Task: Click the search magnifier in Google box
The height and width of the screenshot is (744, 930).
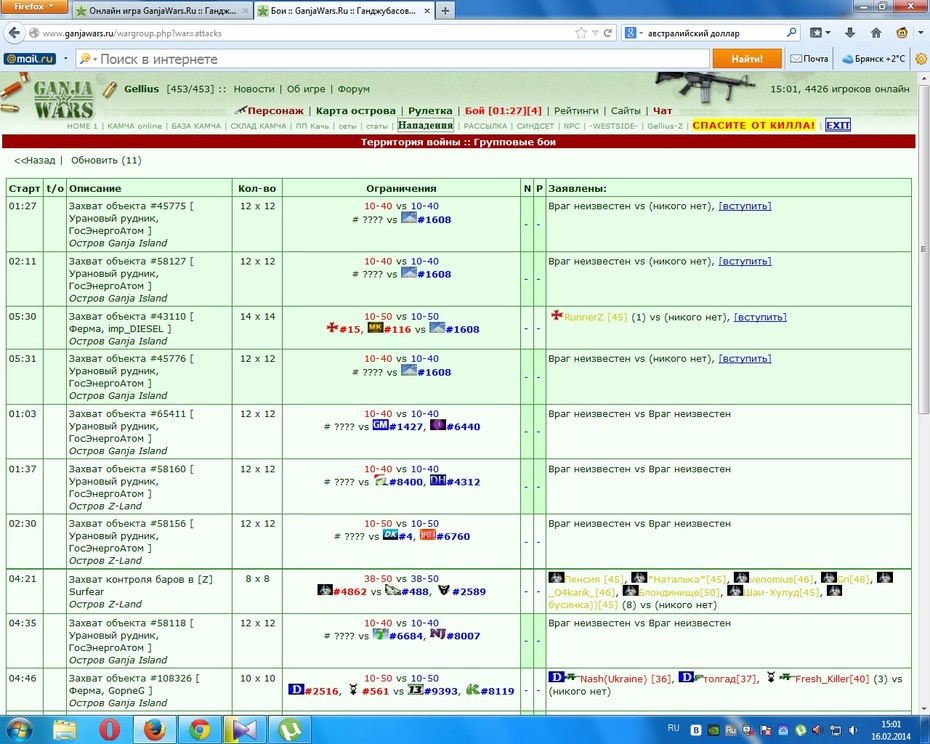Action: click(x=791, y=33)
